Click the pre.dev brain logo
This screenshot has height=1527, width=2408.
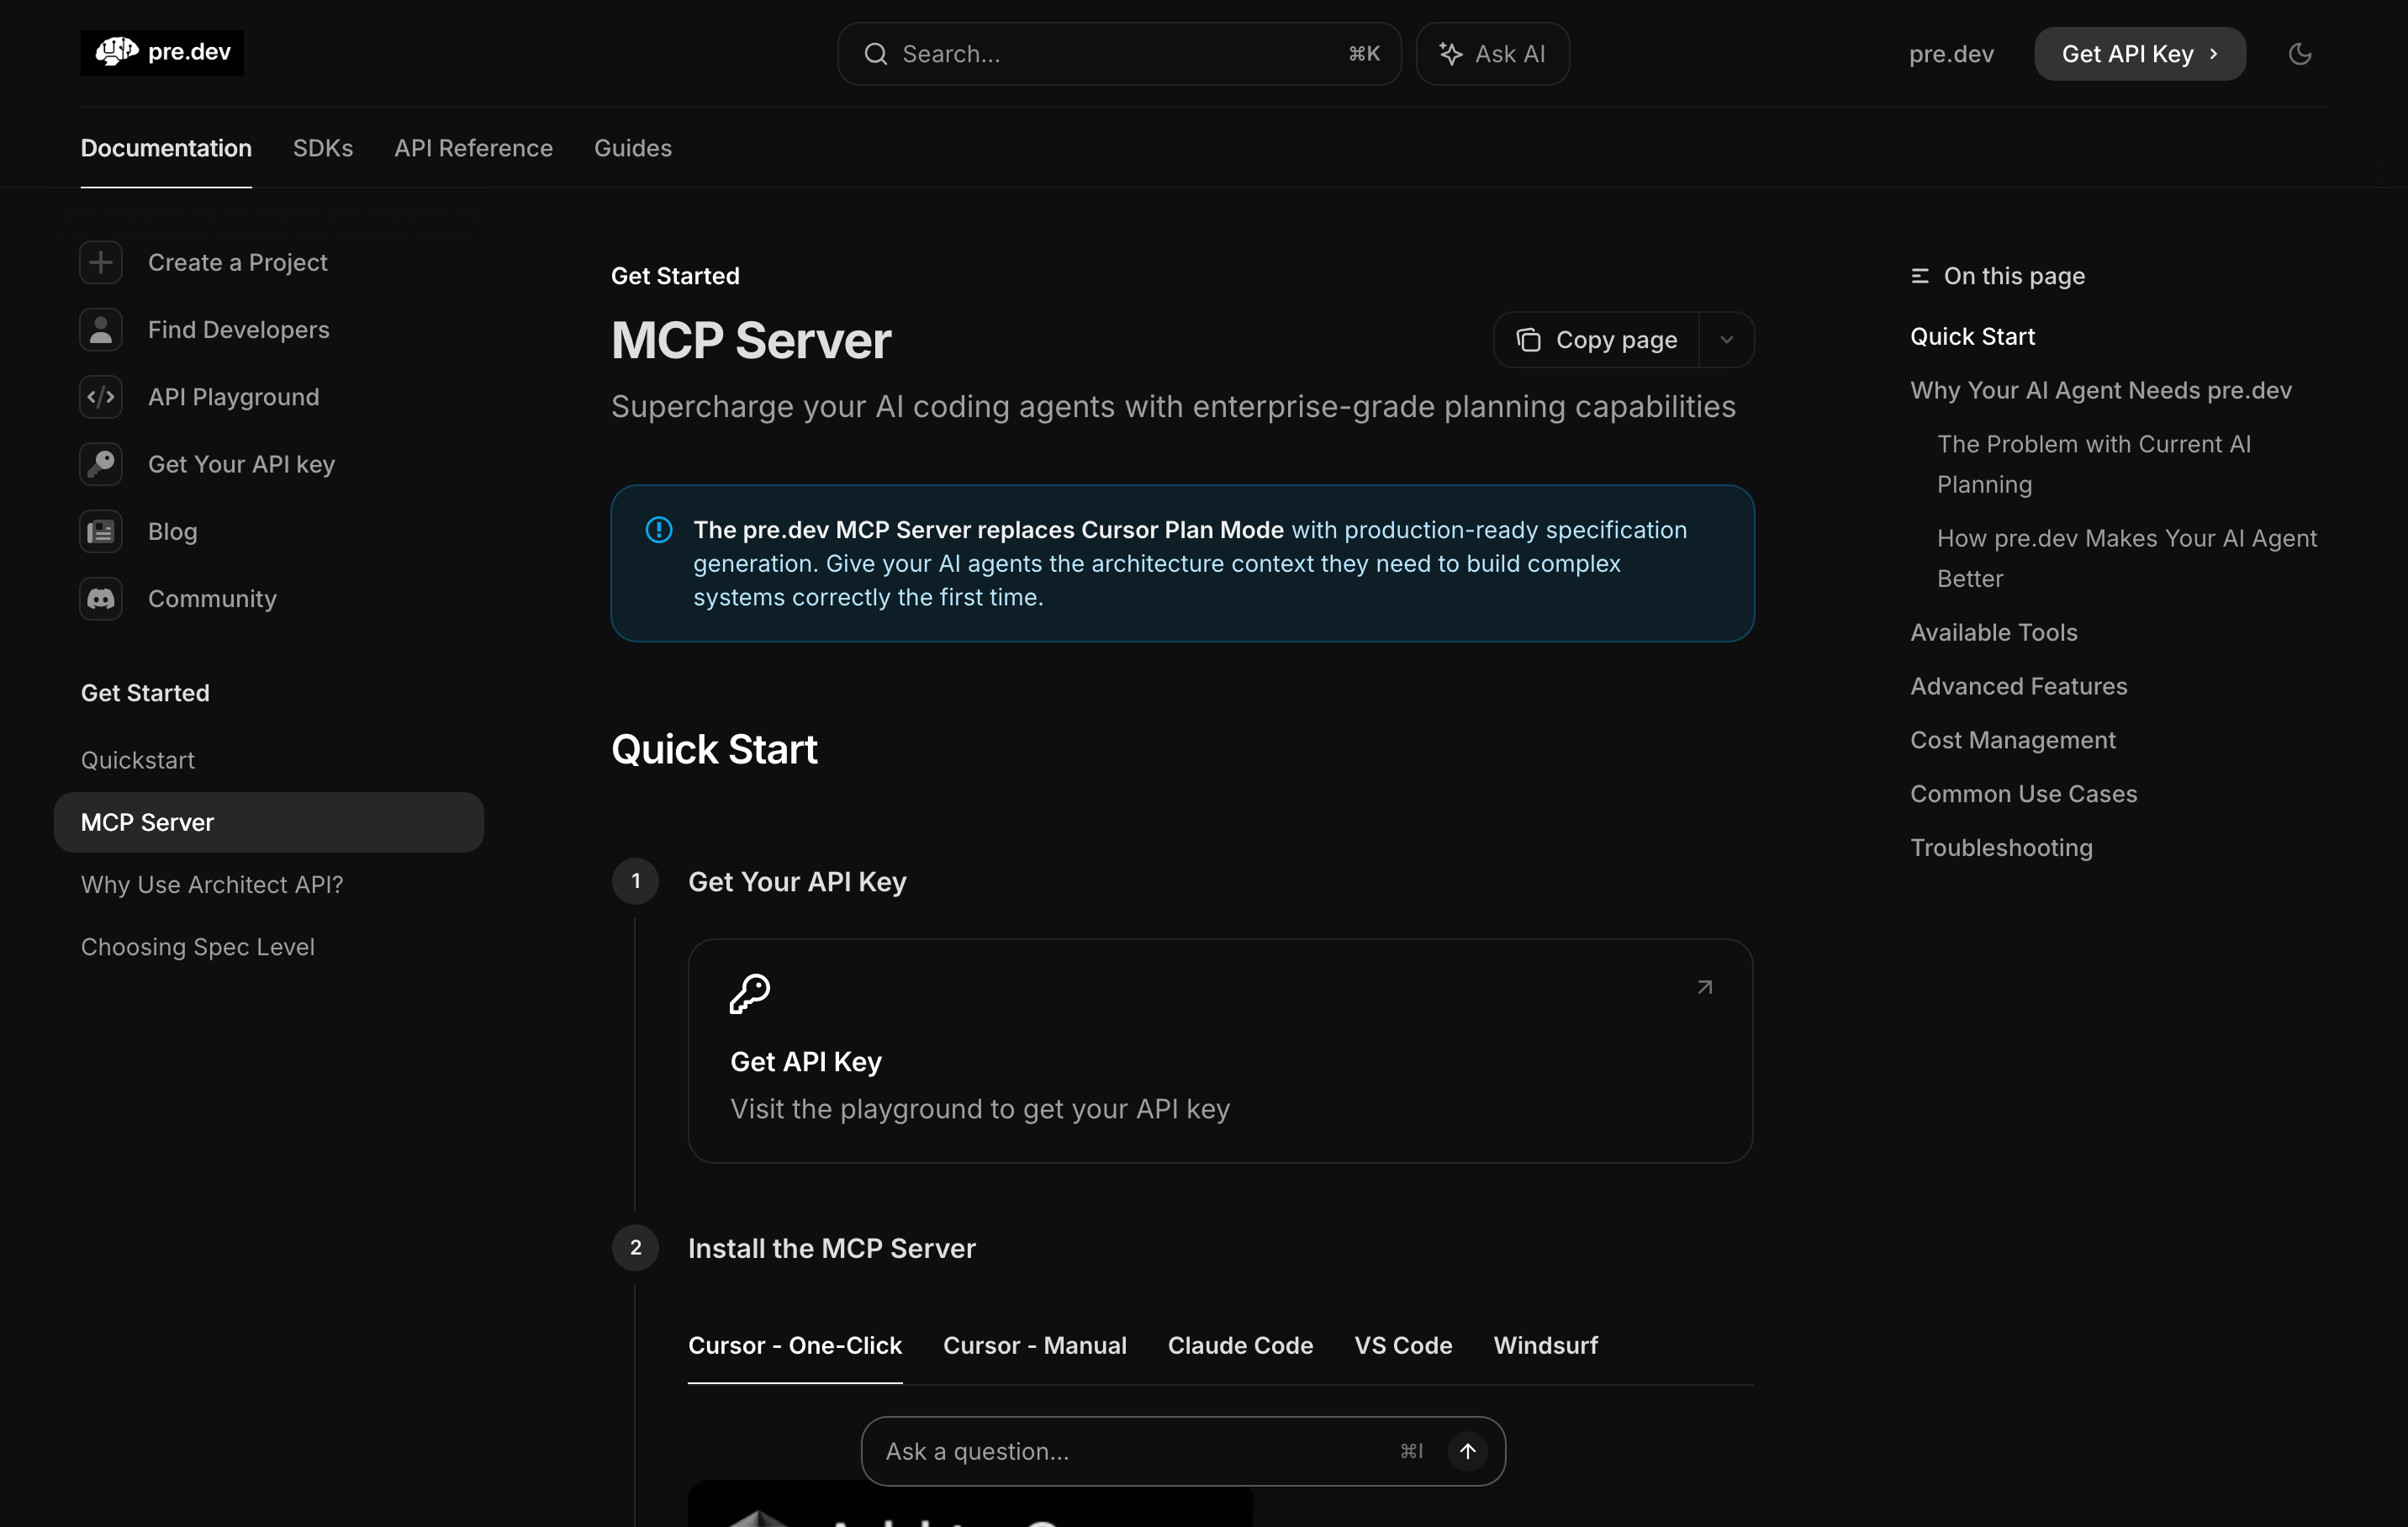(x=117, y=52)
